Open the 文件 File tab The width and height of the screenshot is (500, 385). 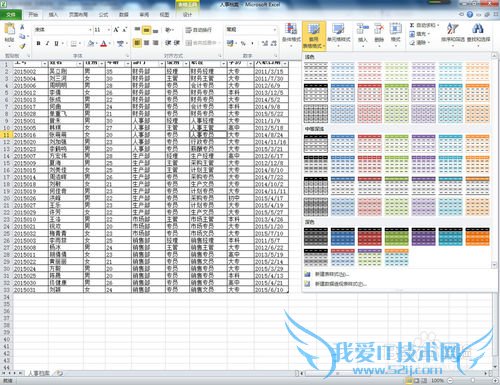(x=11, y=15)
